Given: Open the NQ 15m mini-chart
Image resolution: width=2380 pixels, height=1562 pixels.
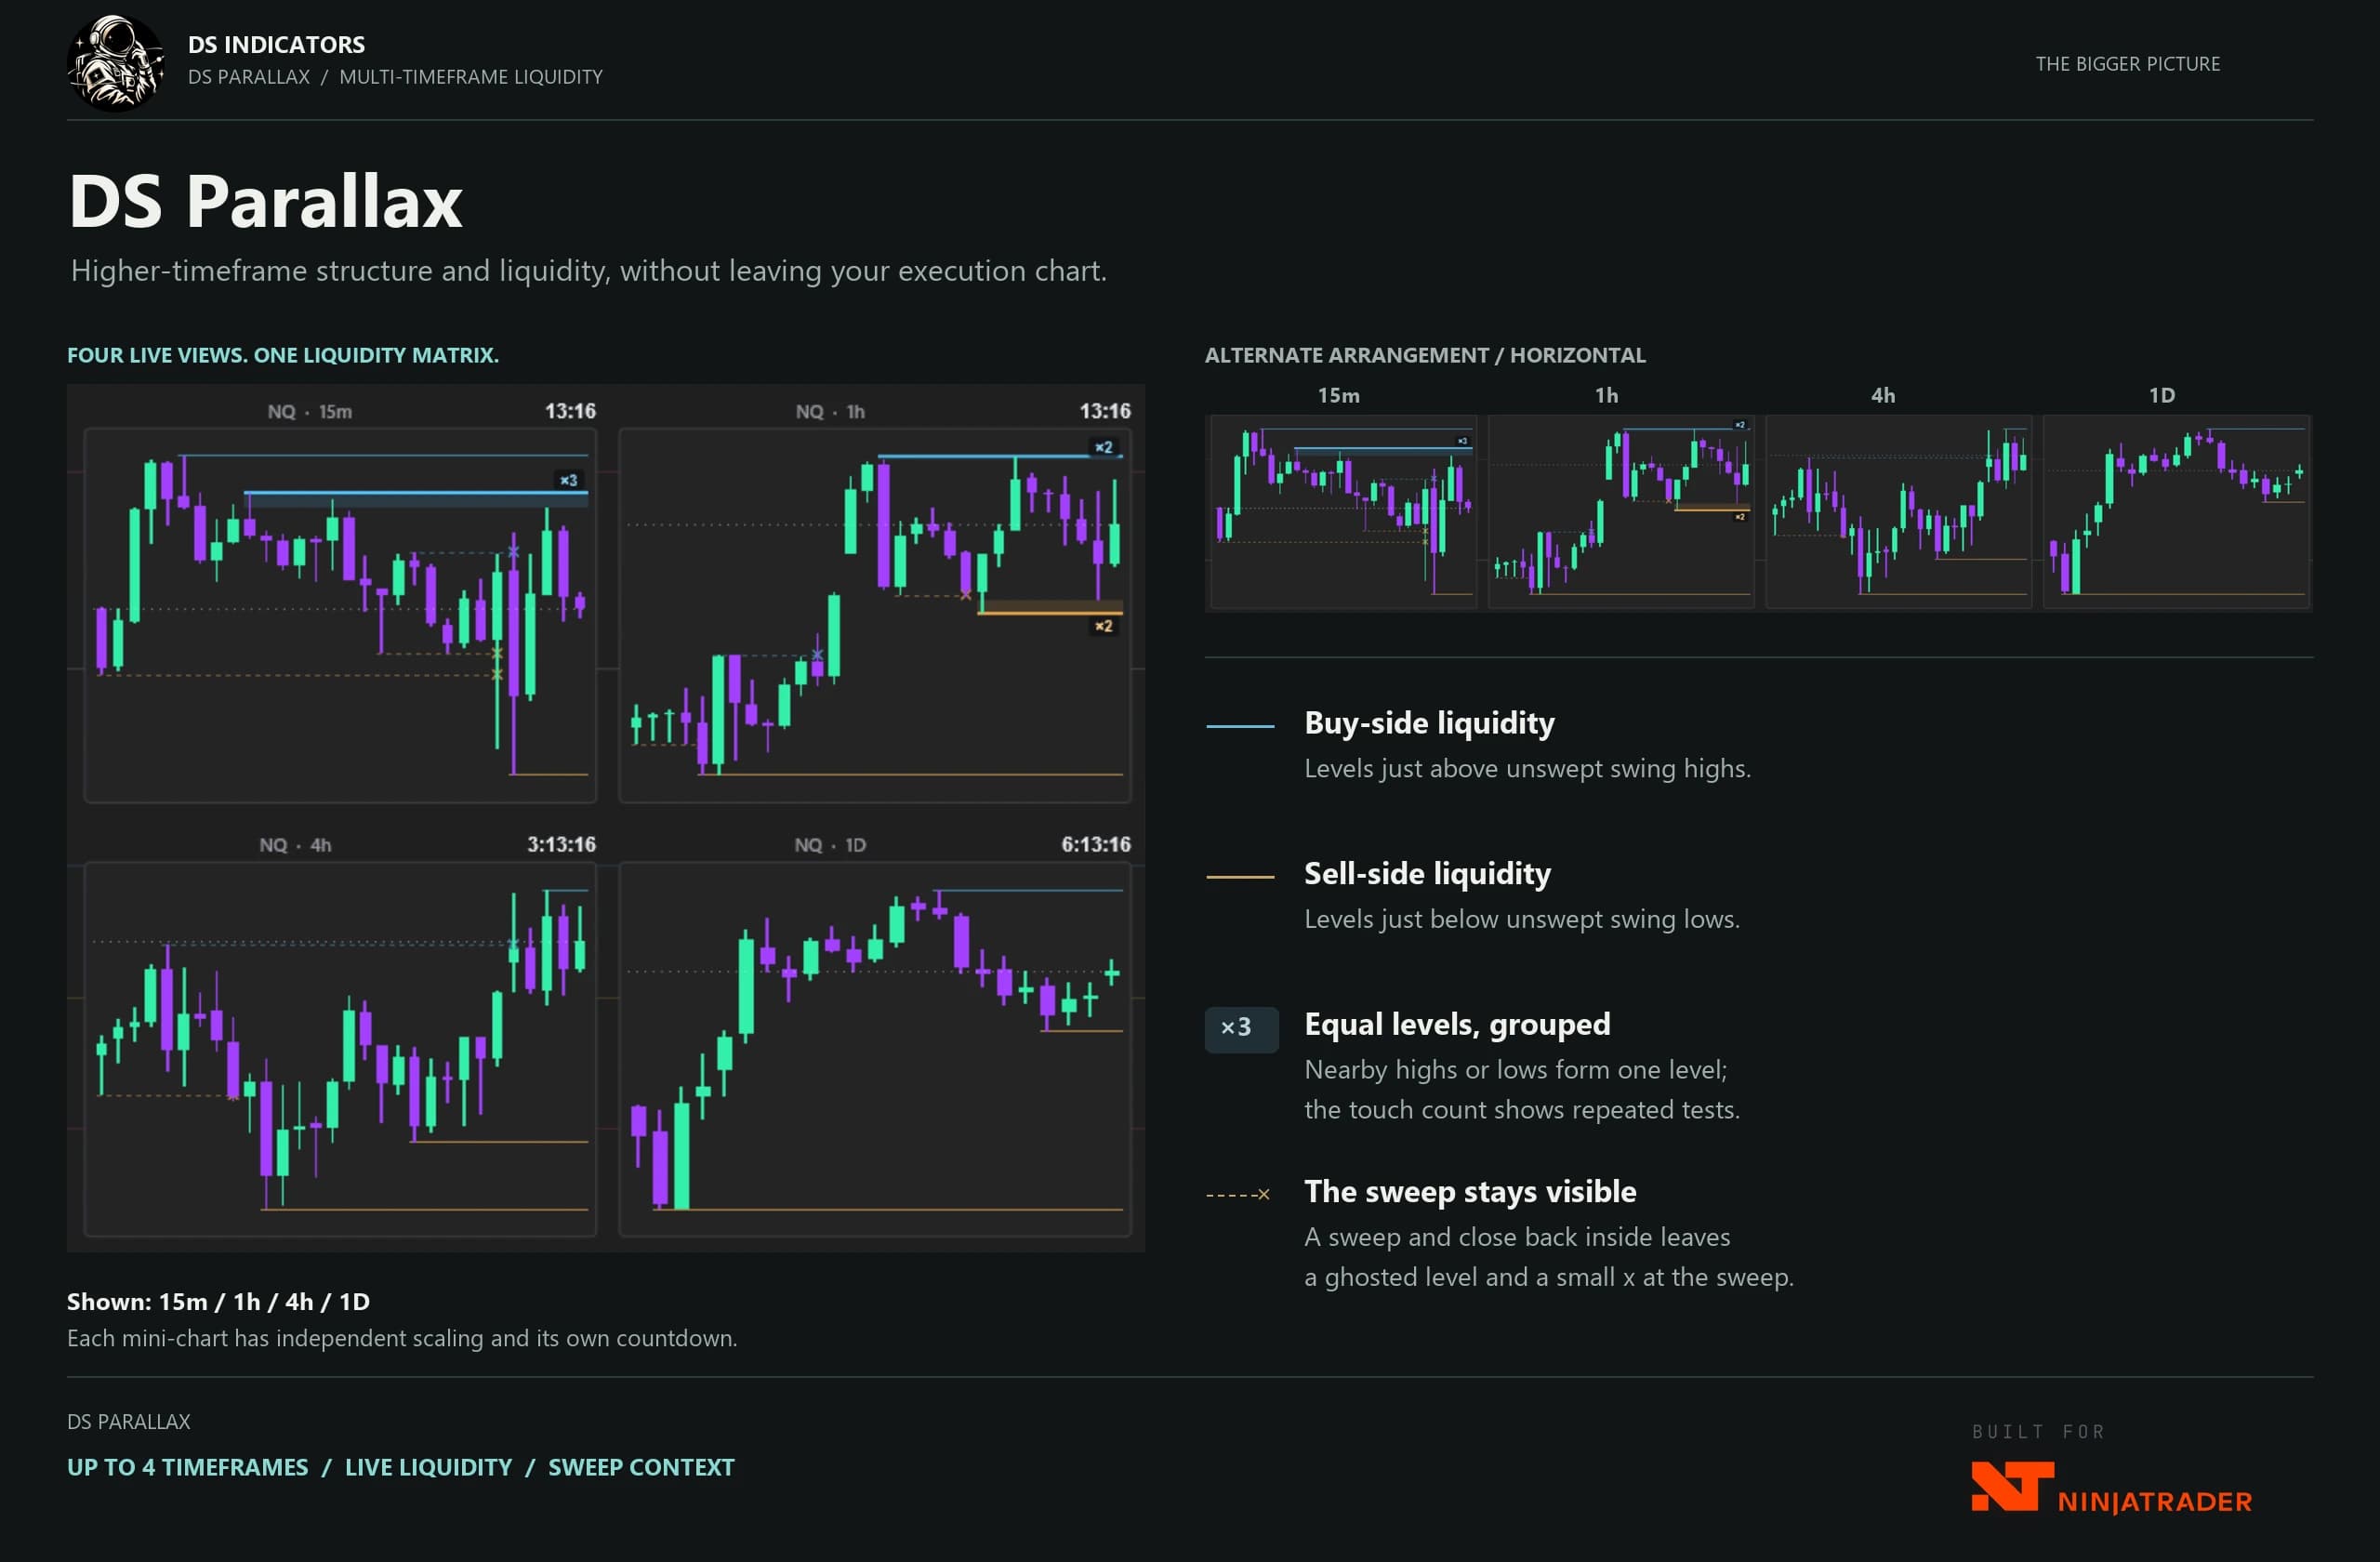Looking at the screenshot, I should [340, 615].
